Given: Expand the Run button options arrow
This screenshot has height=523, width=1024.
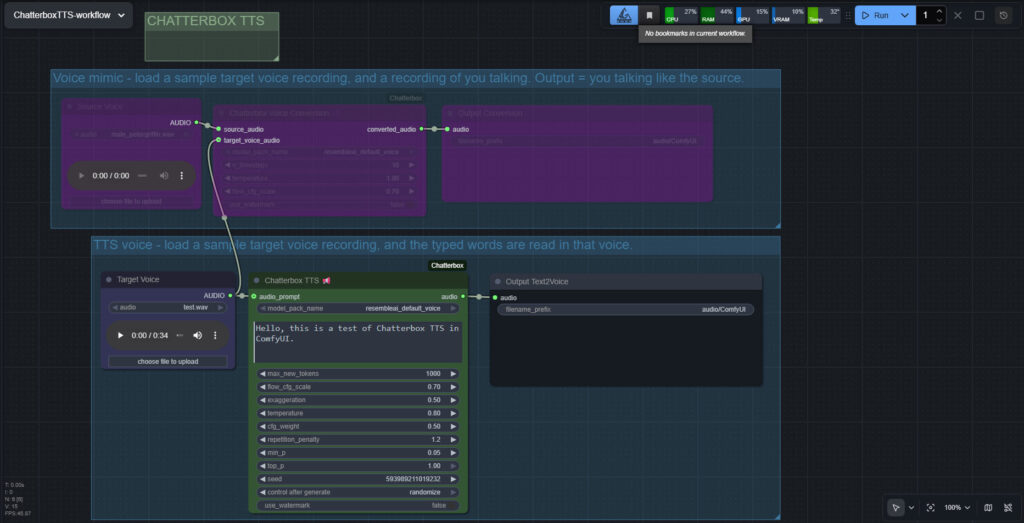Looking at the screenshot, I should [x=905, y=15].
